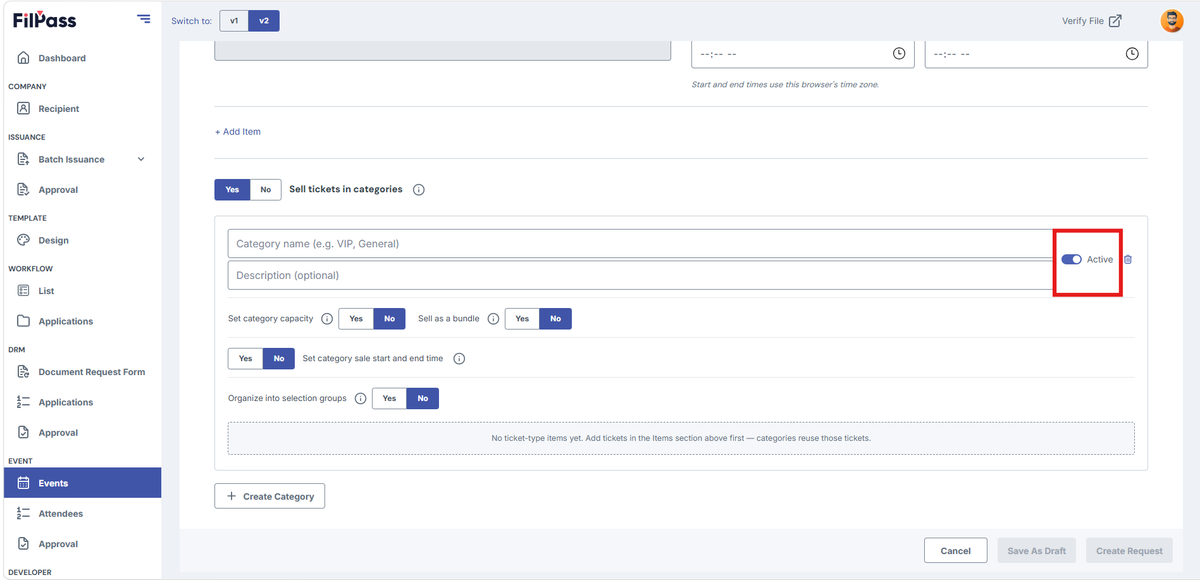The width and height of the screenshot is (1200, 580).
Task: Click the clock icon in the start time field
Action: (899, 53)
